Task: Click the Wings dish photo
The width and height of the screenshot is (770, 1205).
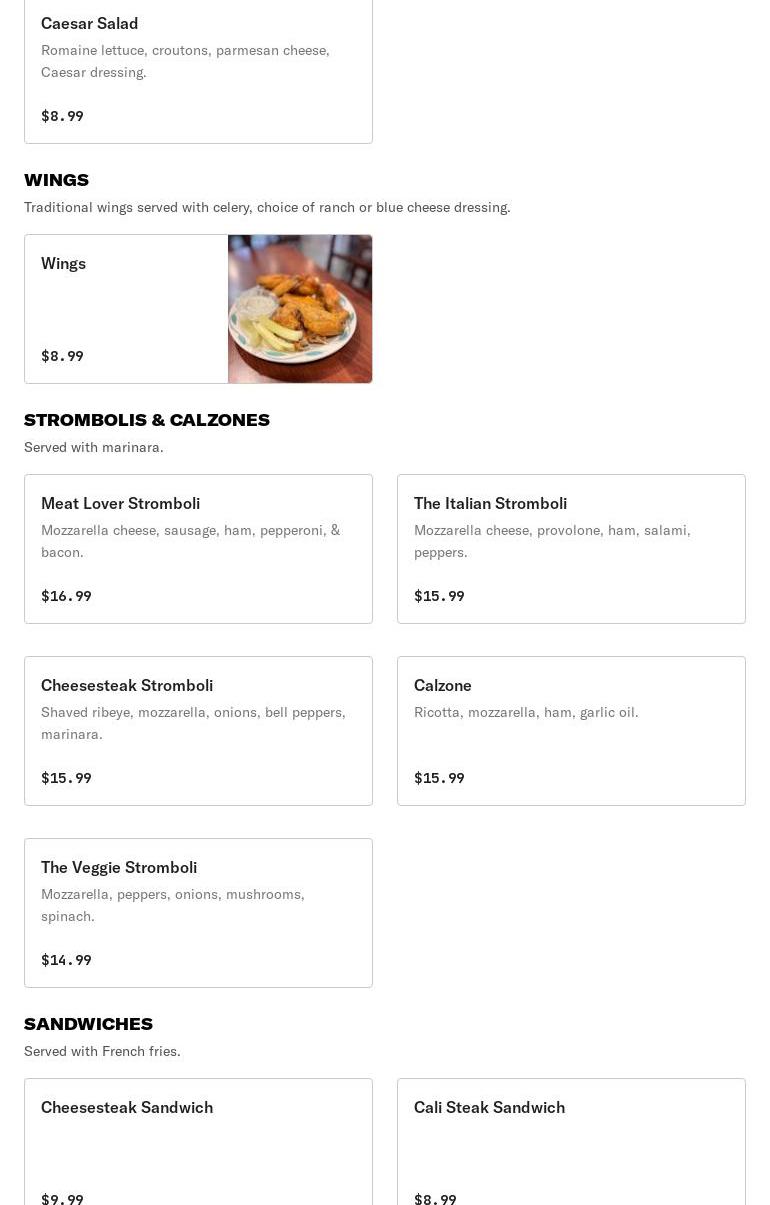Action: pos(300,309)
